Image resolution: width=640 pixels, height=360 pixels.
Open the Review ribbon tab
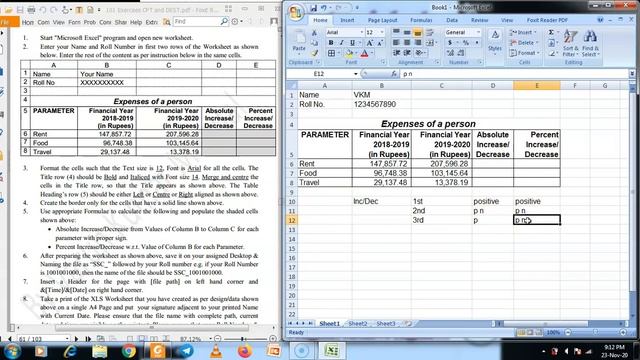pos(479,20)
